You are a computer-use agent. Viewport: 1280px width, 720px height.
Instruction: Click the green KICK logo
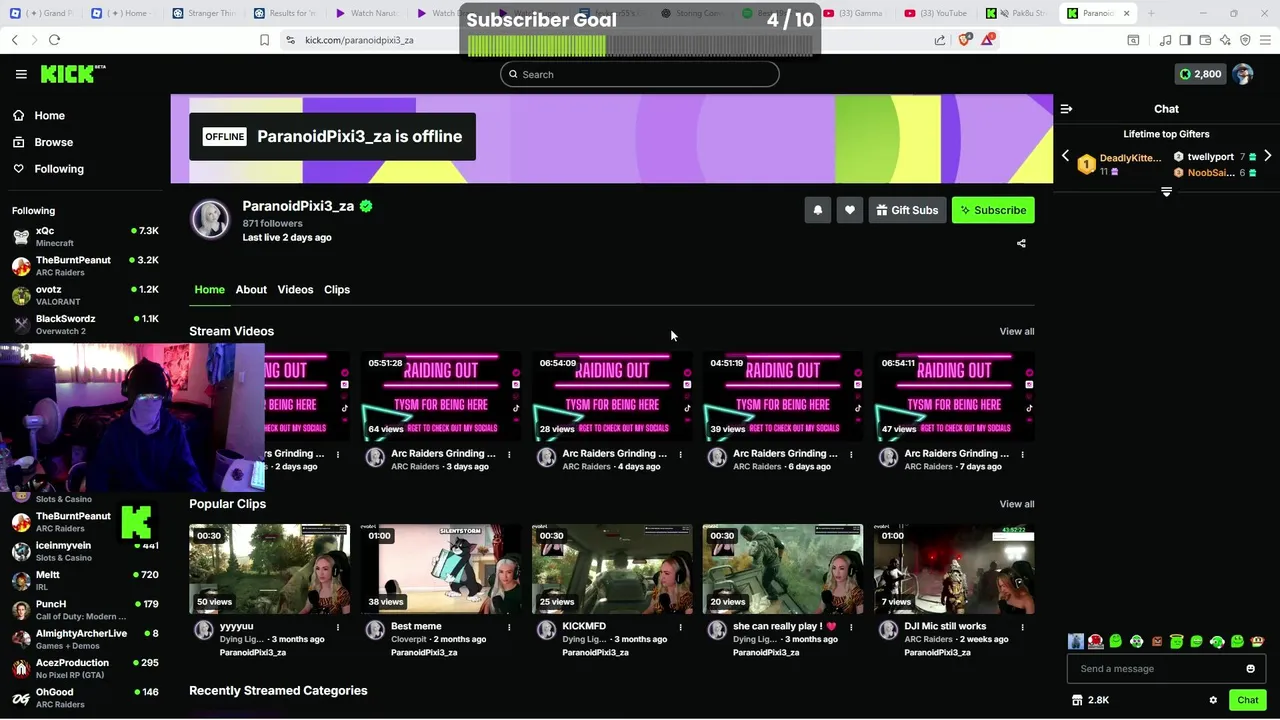pos(72,74)
